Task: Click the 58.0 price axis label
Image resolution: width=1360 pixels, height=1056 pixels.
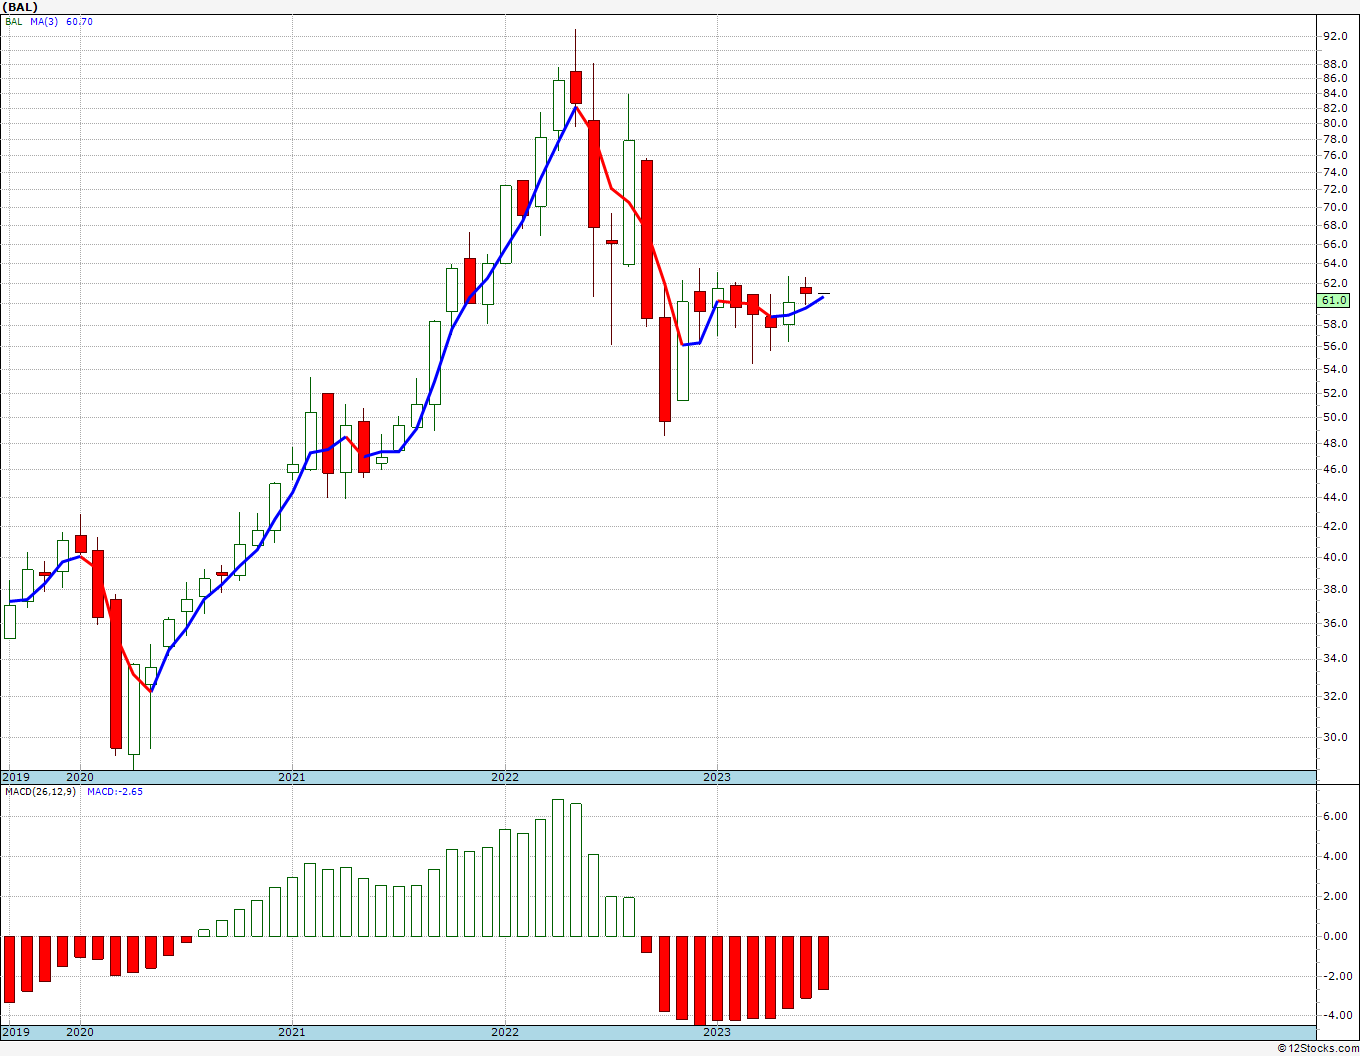Action: [x=1335, y=324]
